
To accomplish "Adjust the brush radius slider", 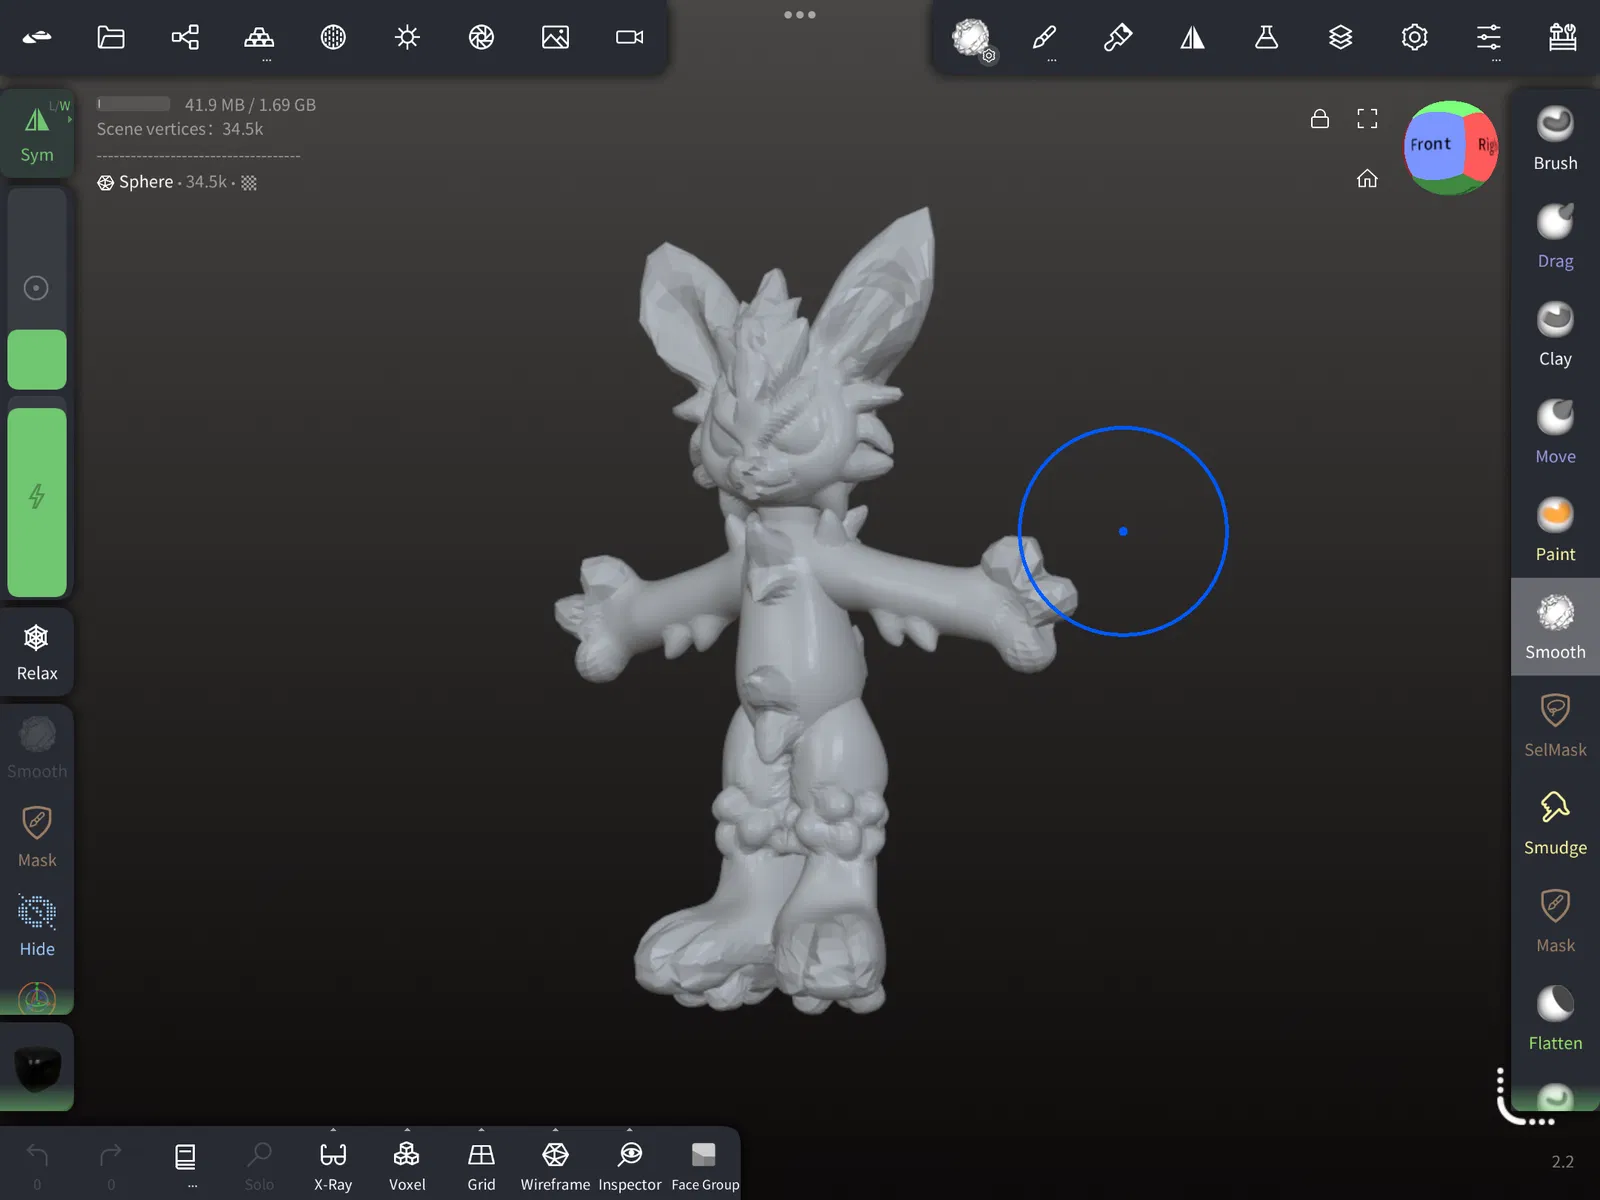I will pos(37,288).
